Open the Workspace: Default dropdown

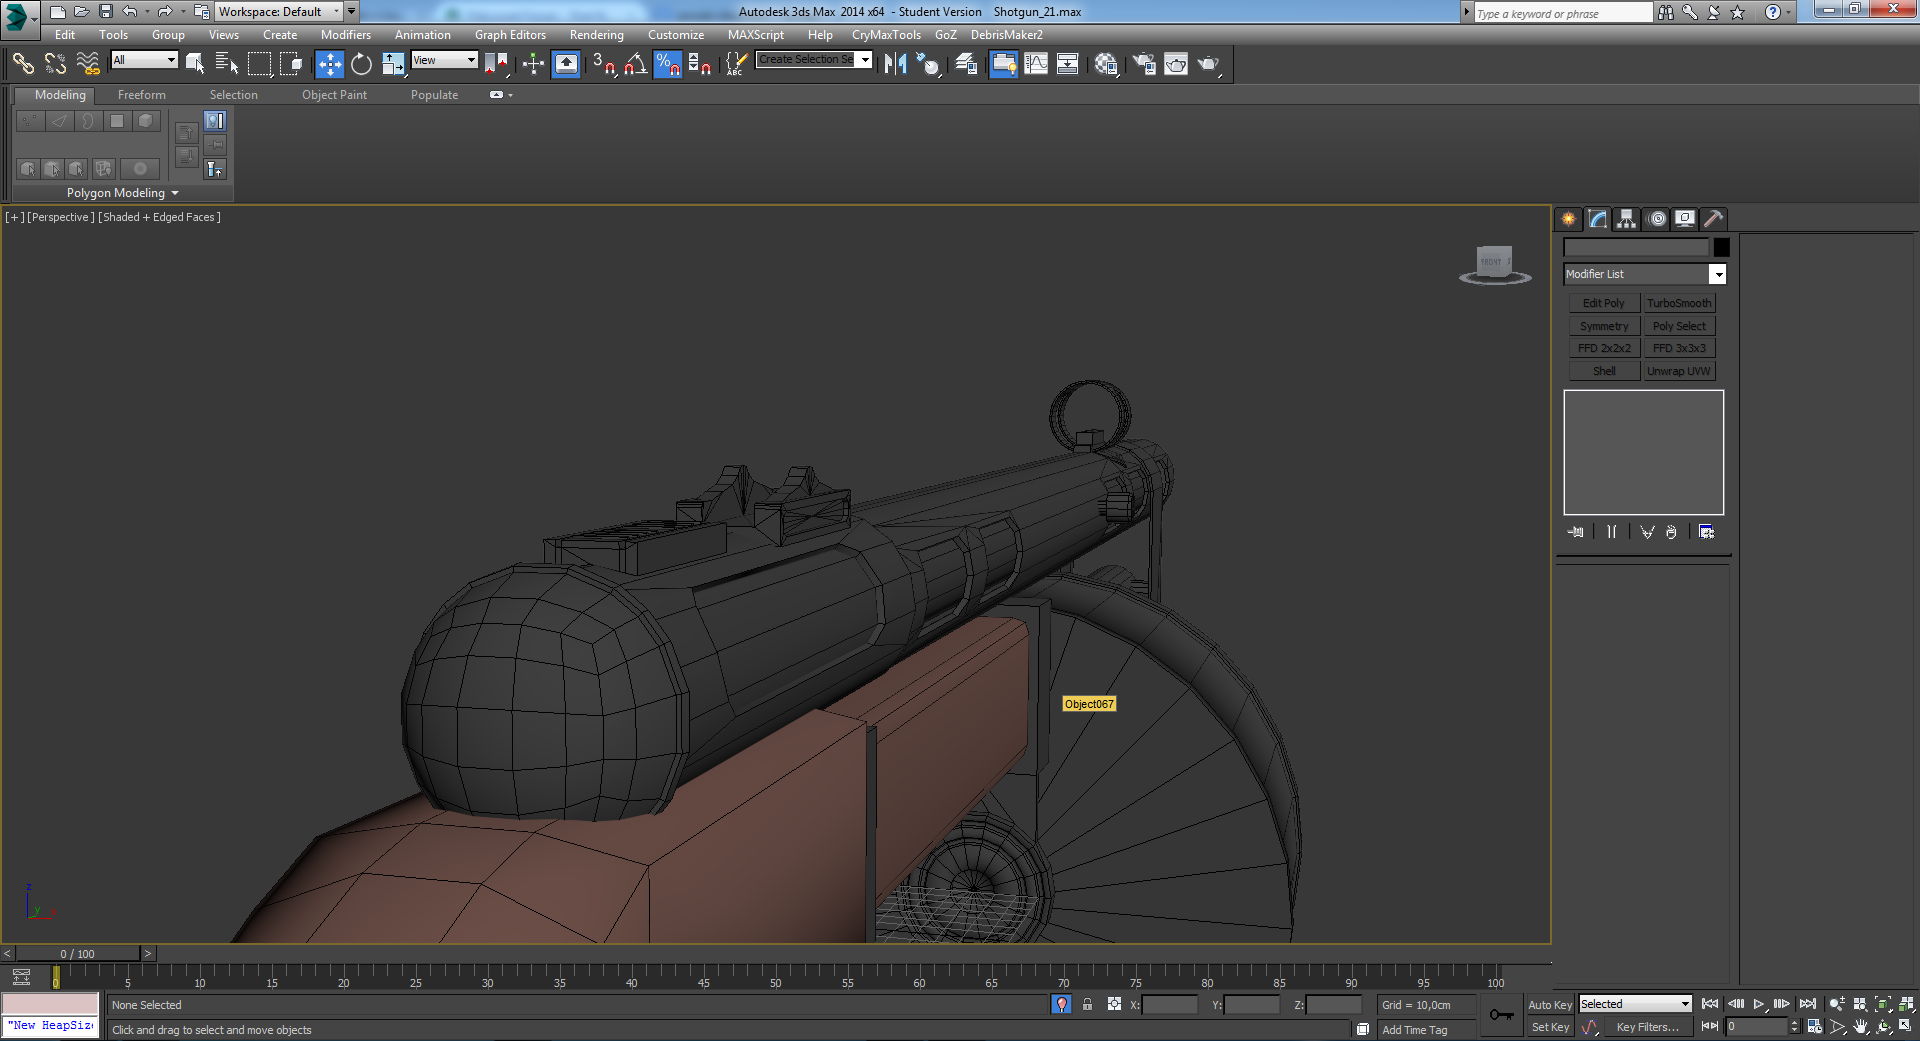pos(280,12)
